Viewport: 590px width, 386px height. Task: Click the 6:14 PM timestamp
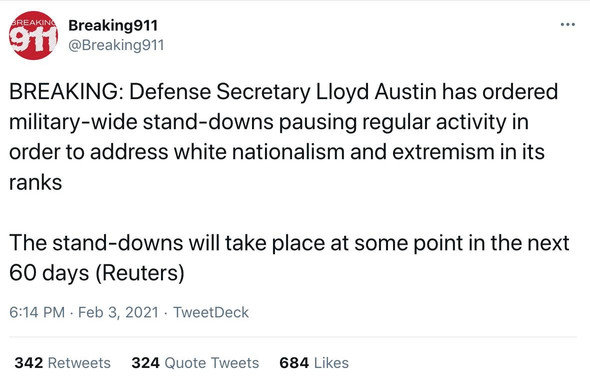37,312
